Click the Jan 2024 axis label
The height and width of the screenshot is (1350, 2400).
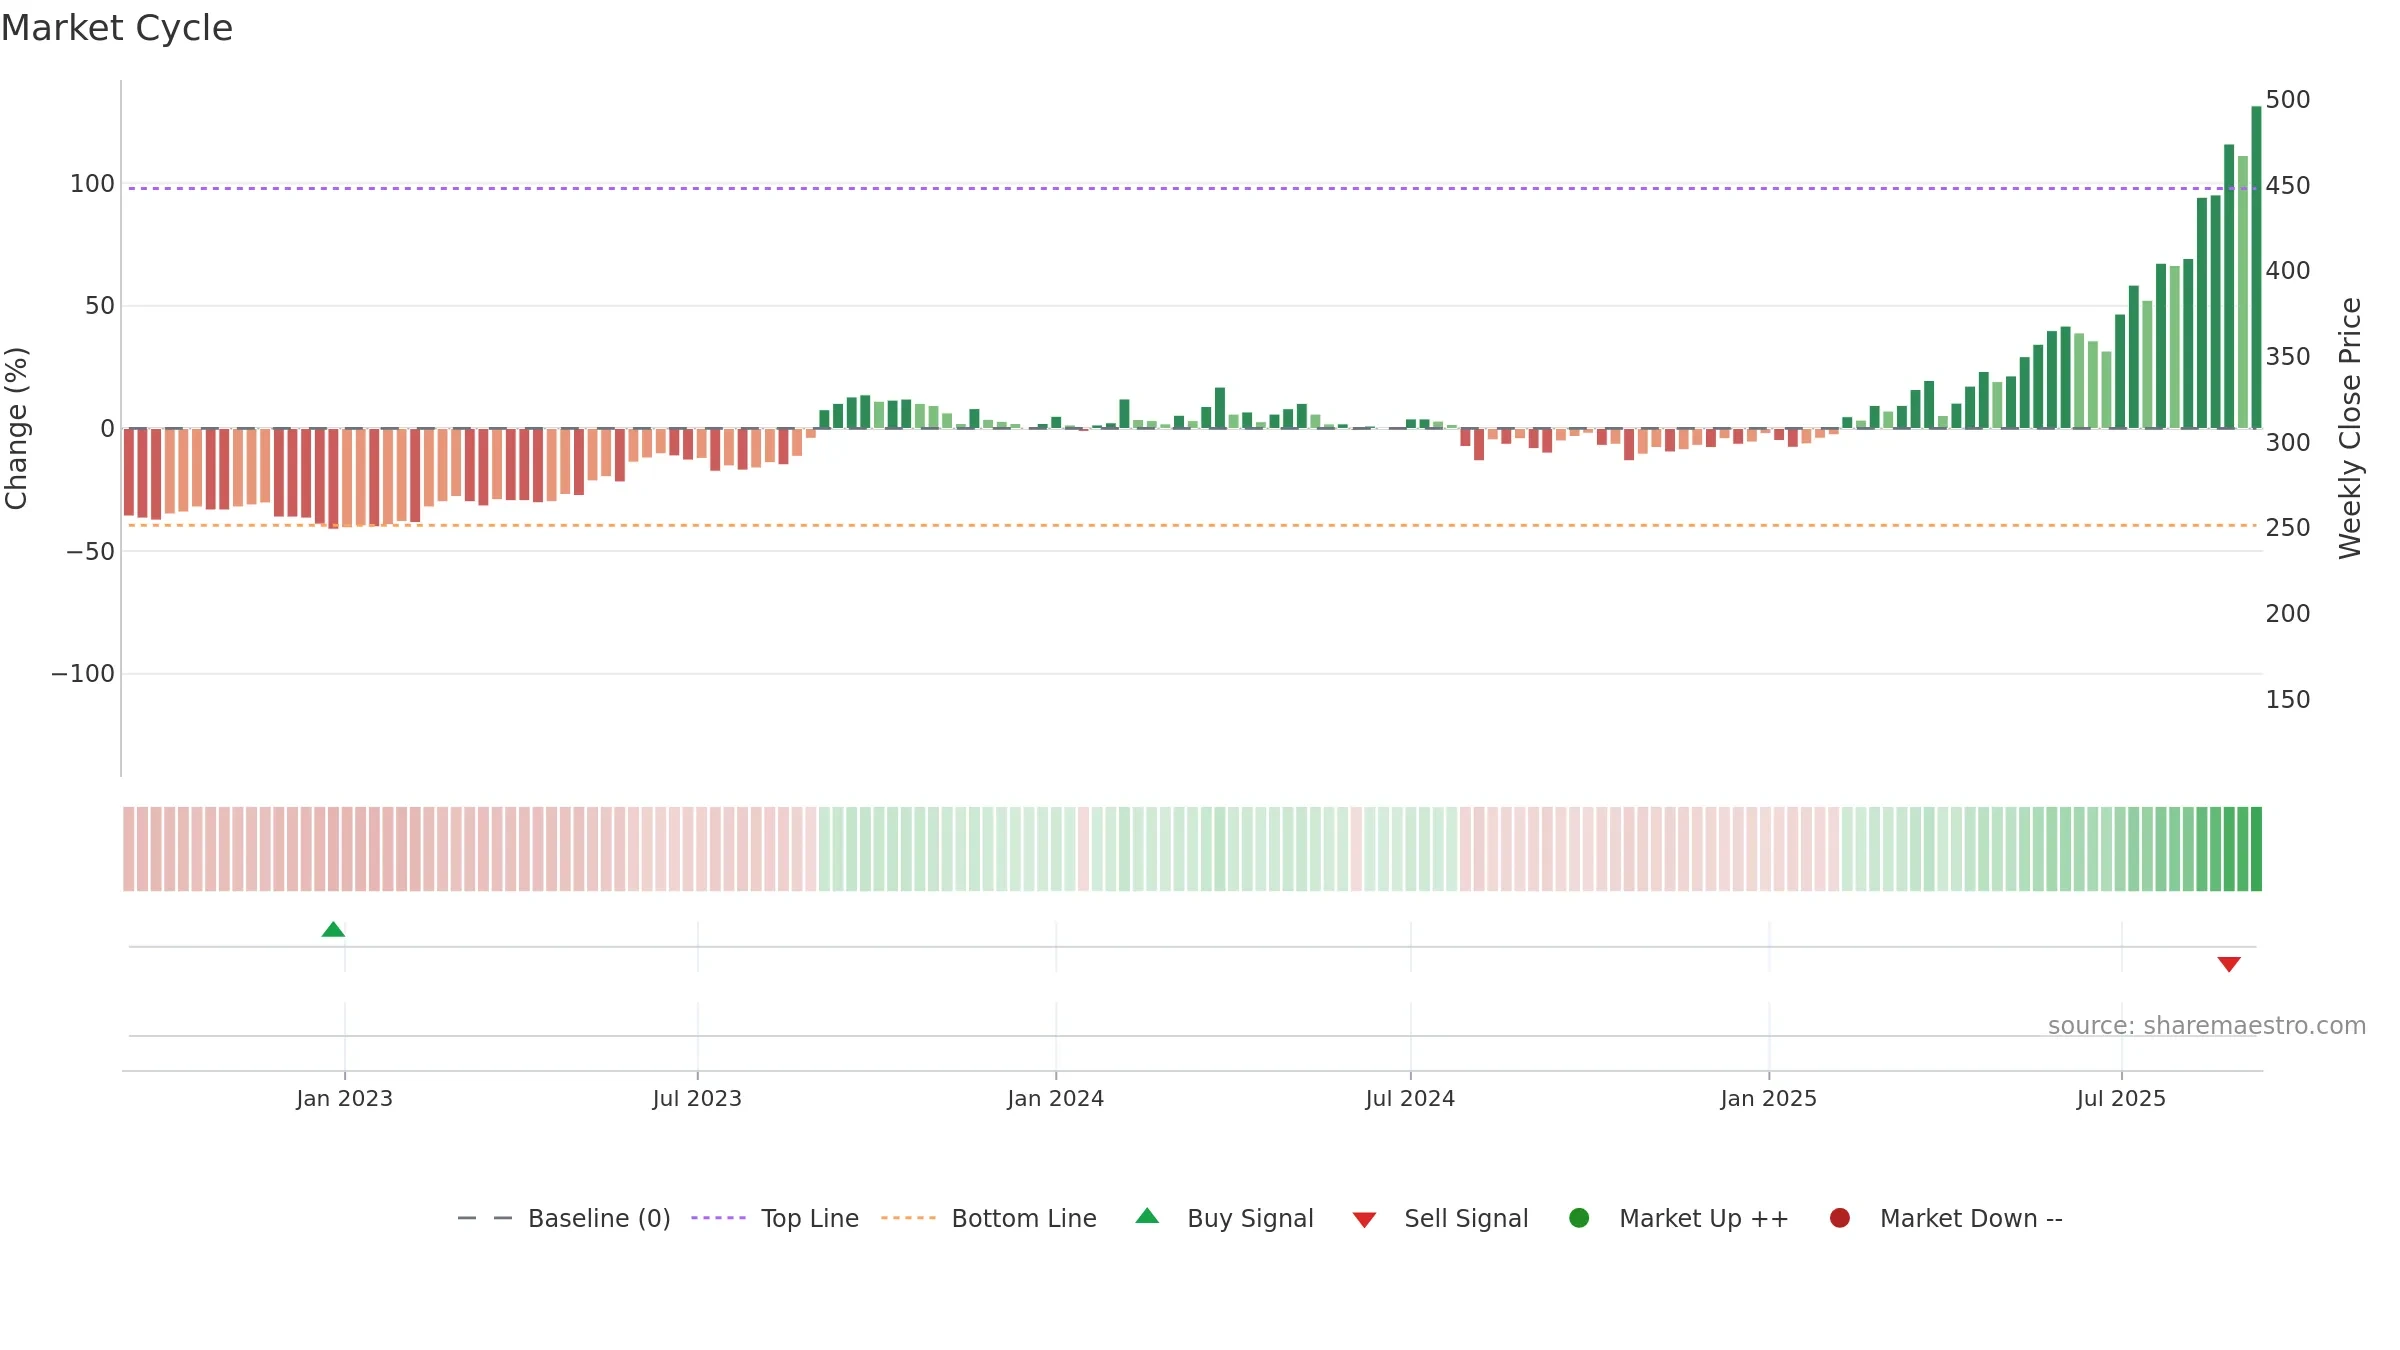pyautogui.click(x=1055, y=1099)
